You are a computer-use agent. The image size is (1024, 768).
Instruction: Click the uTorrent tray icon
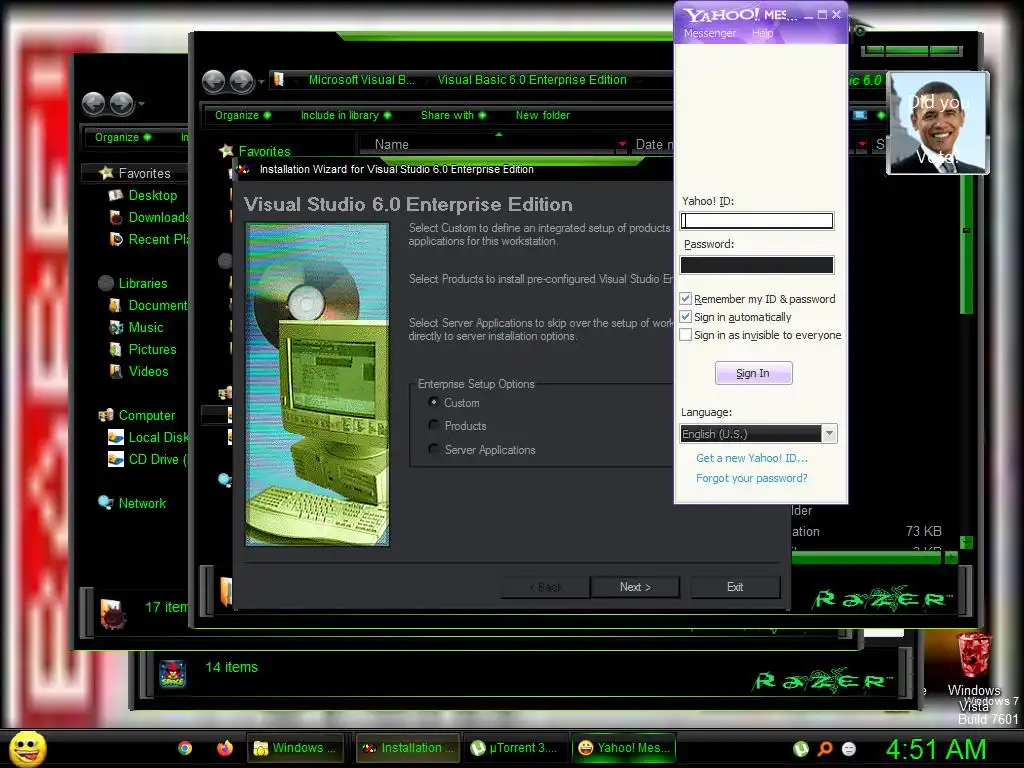[801, 749]
